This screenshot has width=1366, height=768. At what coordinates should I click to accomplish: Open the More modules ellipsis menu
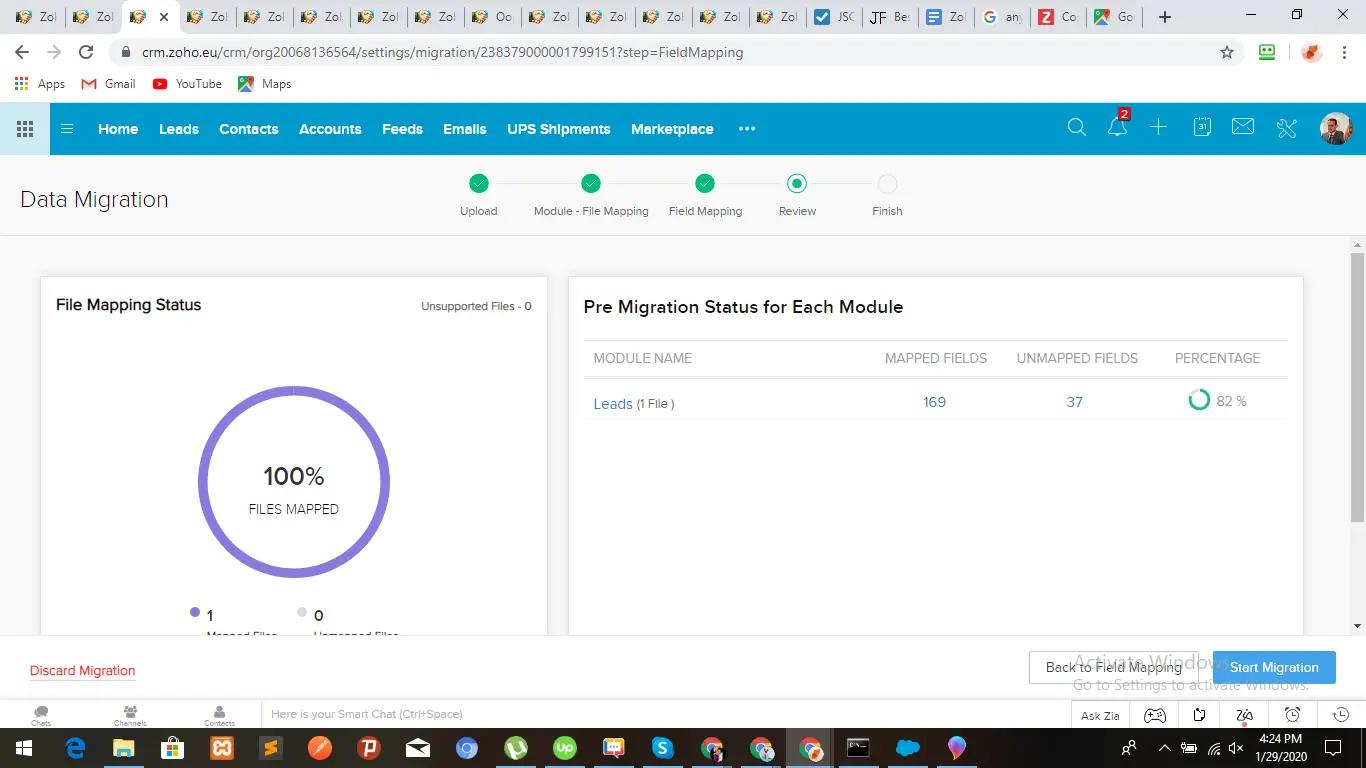click(x=747, y=128)
